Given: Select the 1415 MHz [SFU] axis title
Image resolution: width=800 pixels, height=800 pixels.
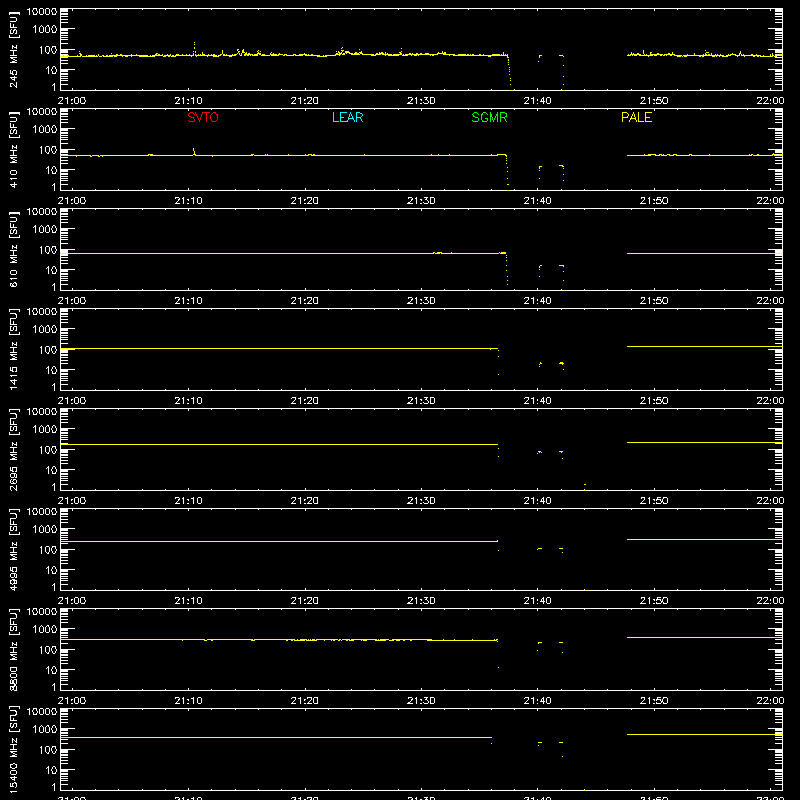Looking at the screenshot, I should pos(13,349).
